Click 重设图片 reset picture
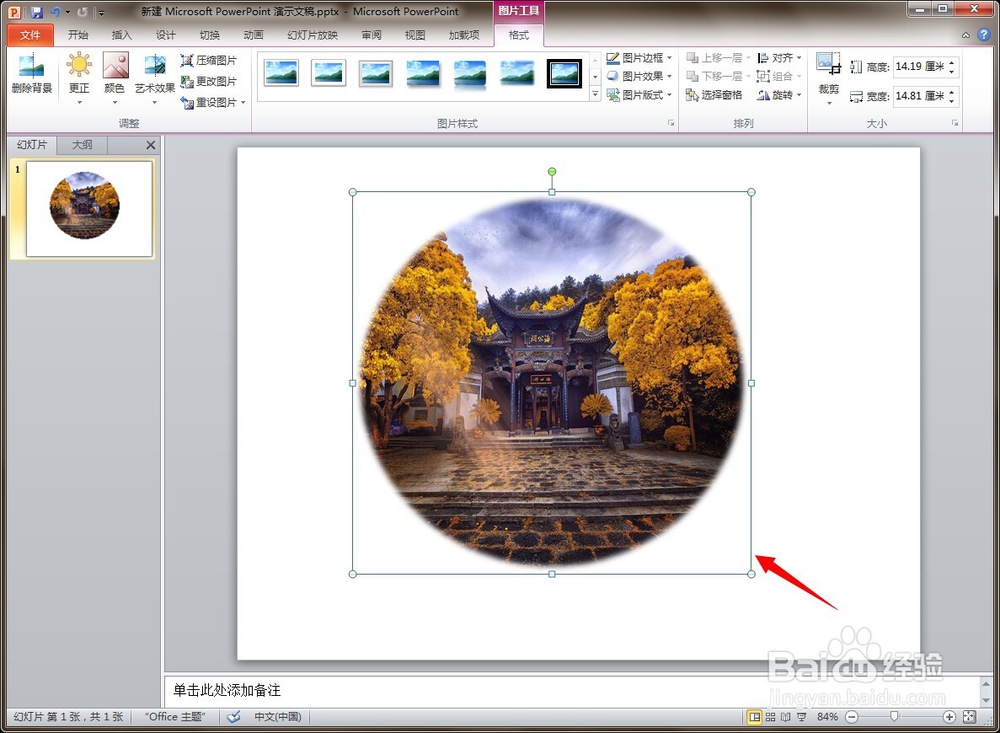The image size is (1000, 733). point(209,103)
